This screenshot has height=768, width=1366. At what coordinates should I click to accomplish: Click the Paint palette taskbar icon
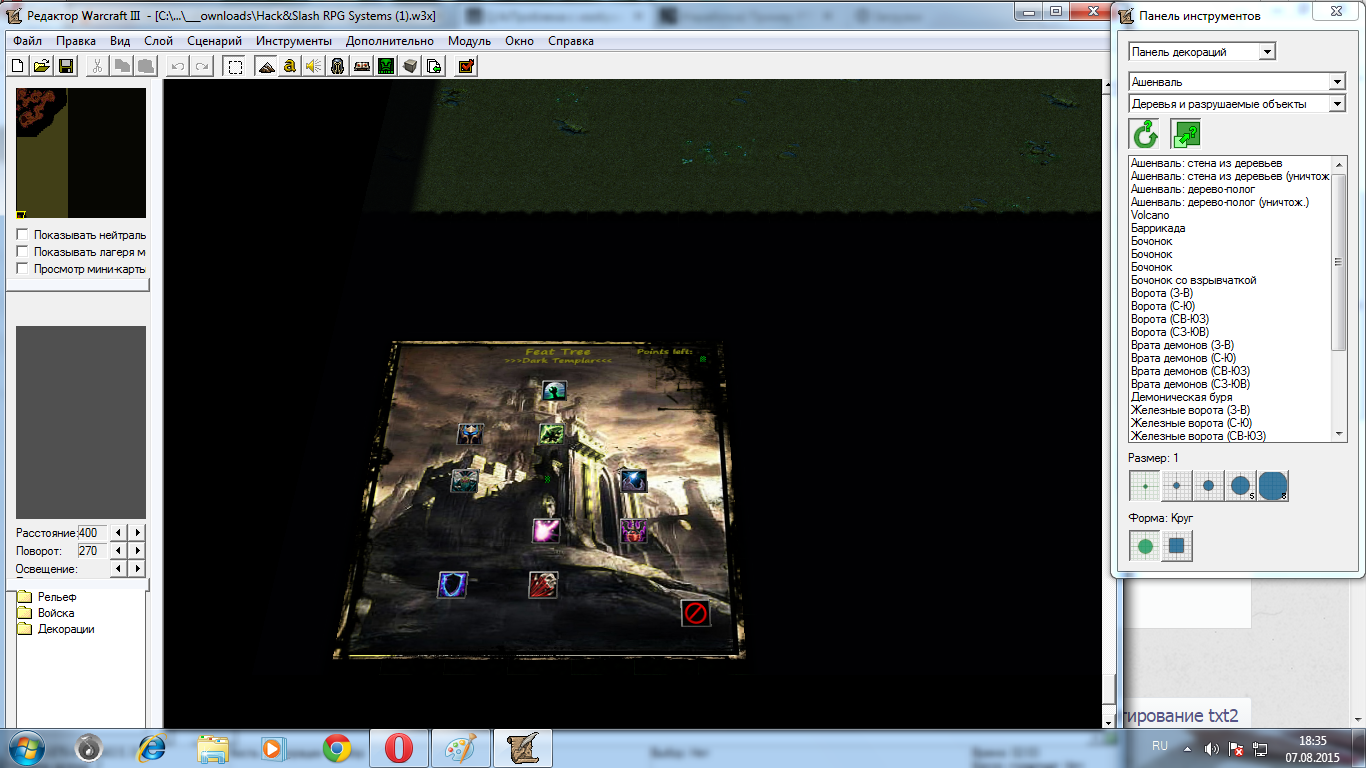[461, 748]
